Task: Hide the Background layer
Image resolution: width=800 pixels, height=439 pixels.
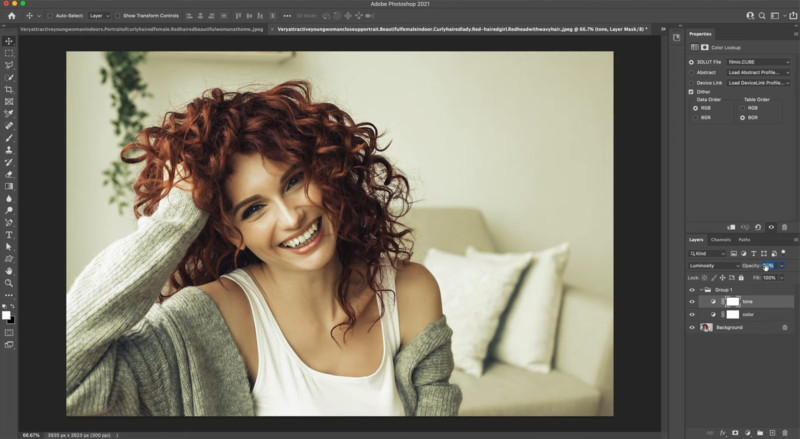Action: [x=692, y=327]
